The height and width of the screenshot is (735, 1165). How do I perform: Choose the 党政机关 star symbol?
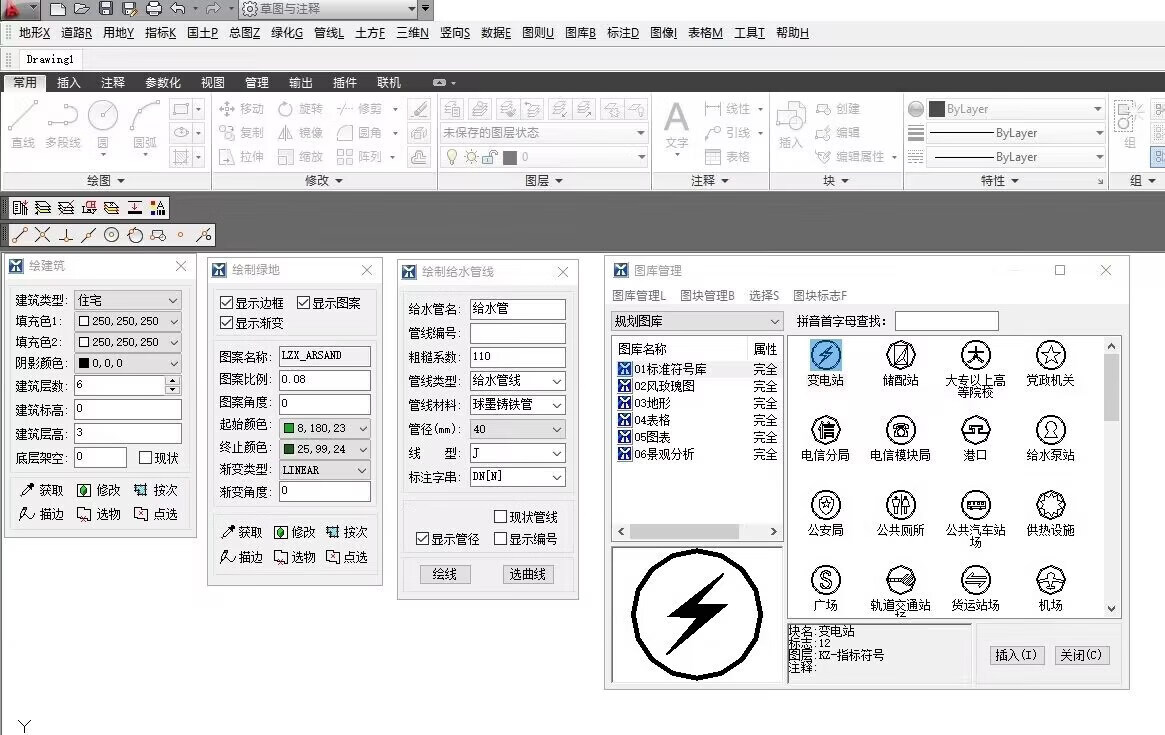click(1050, 356)
